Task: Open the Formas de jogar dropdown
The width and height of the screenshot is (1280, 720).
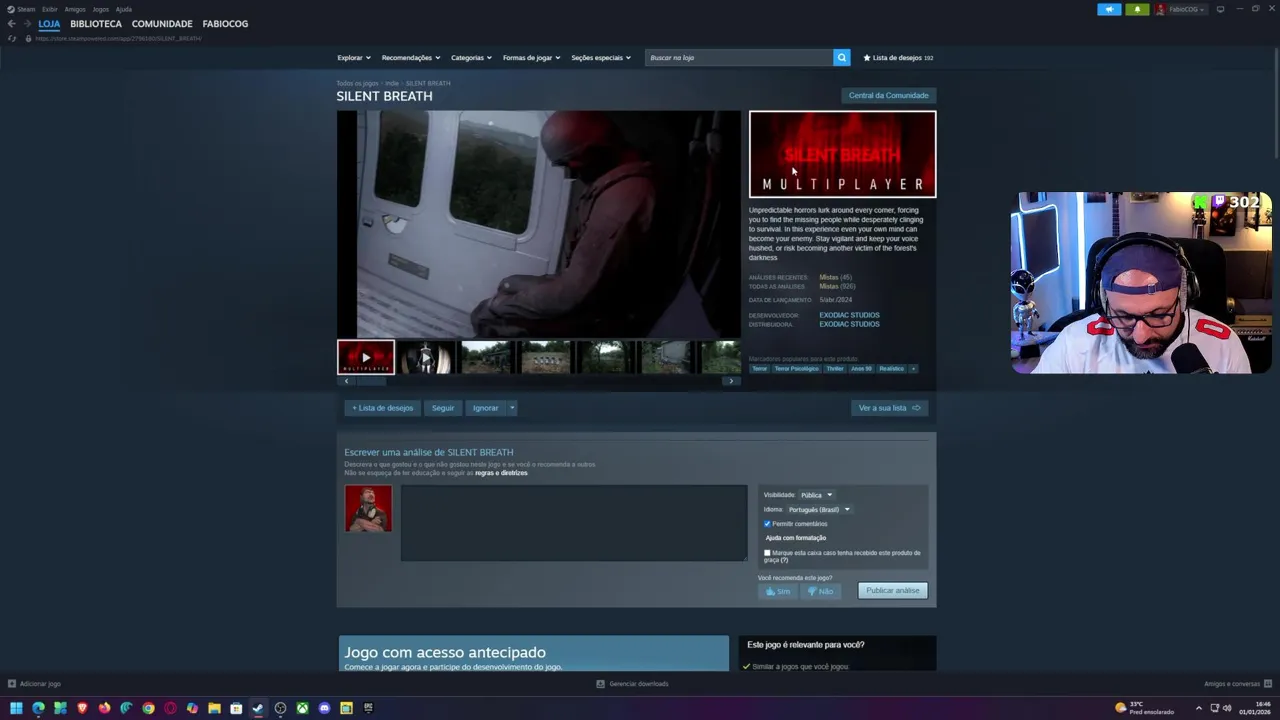Action: 531,58
